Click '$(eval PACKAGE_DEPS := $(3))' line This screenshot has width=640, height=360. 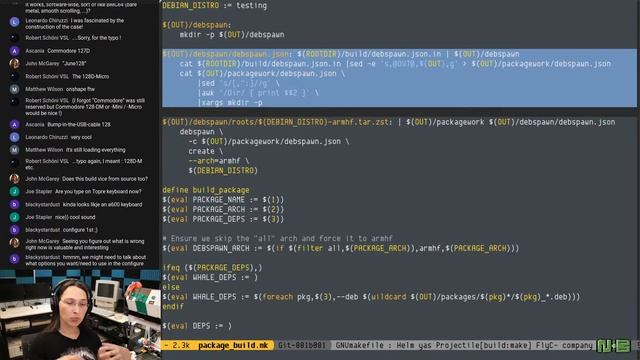223,219
